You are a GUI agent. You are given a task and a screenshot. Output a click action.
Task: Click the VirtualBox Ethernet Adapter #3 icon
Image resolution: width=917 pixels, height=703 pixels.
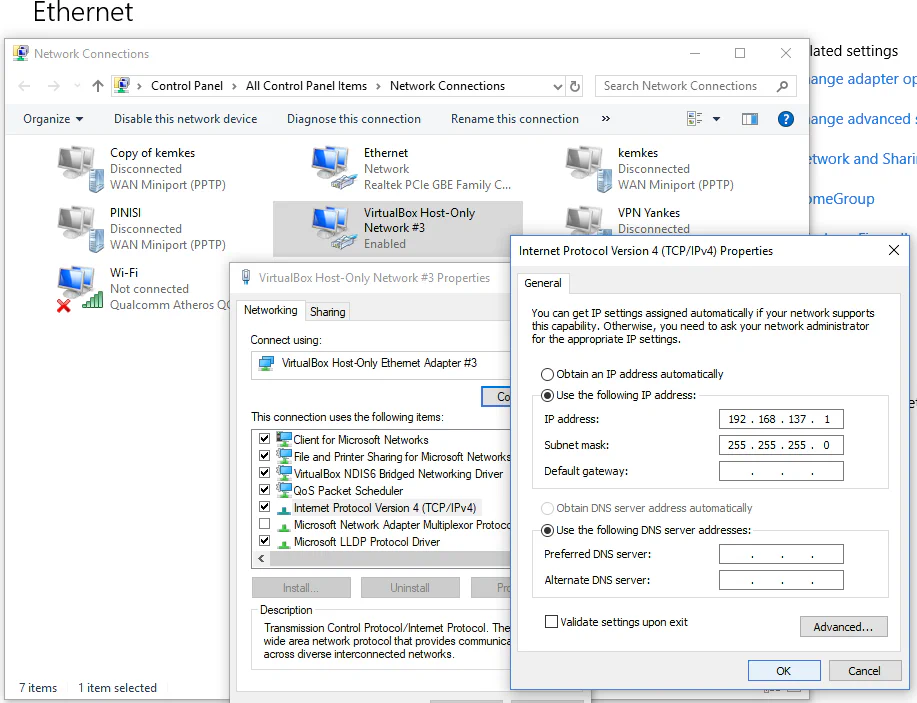(266, 363)
